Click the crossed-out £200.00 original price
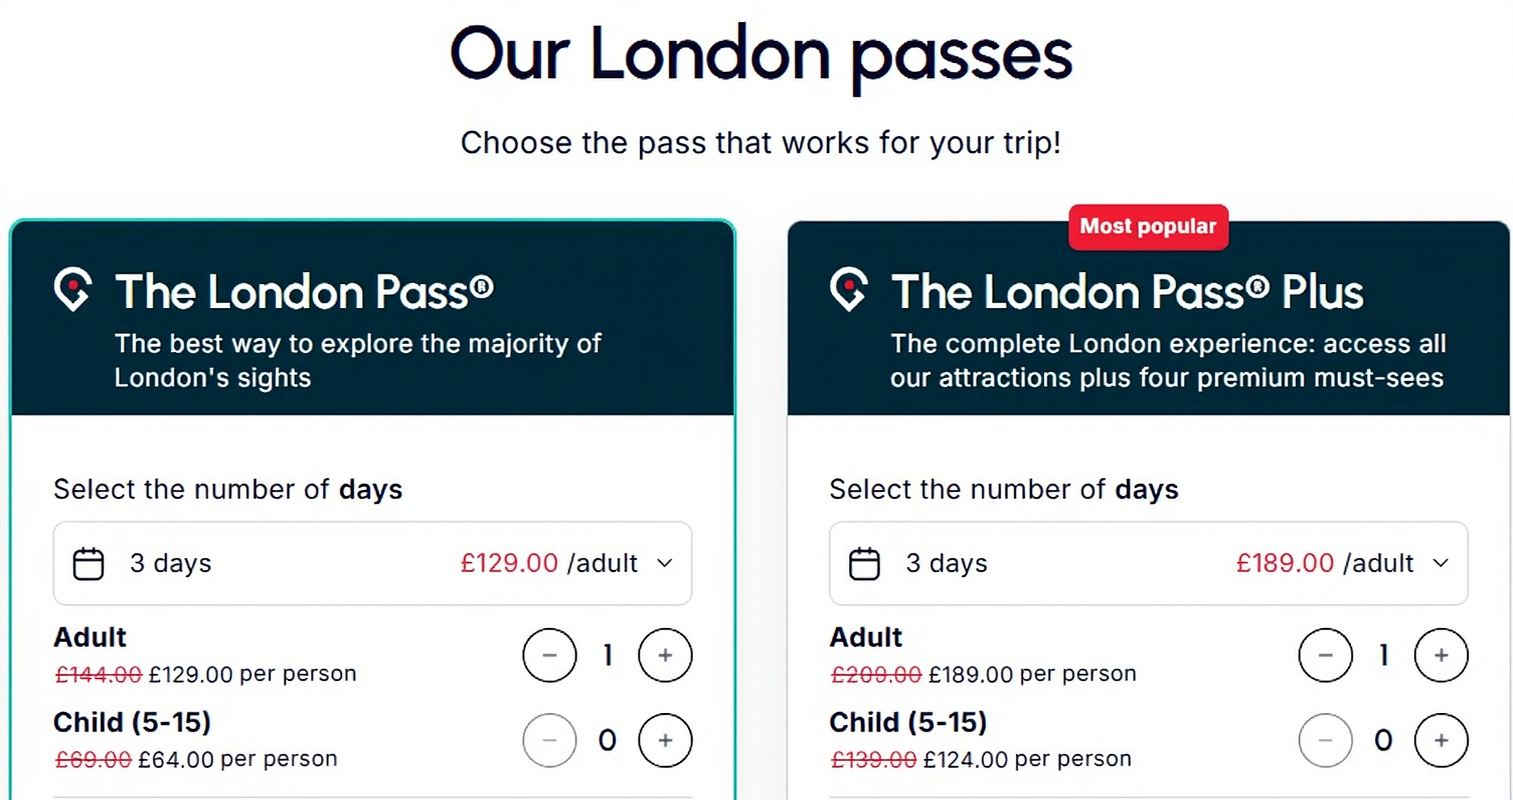The image size is (1513, 800). (876, 673)
